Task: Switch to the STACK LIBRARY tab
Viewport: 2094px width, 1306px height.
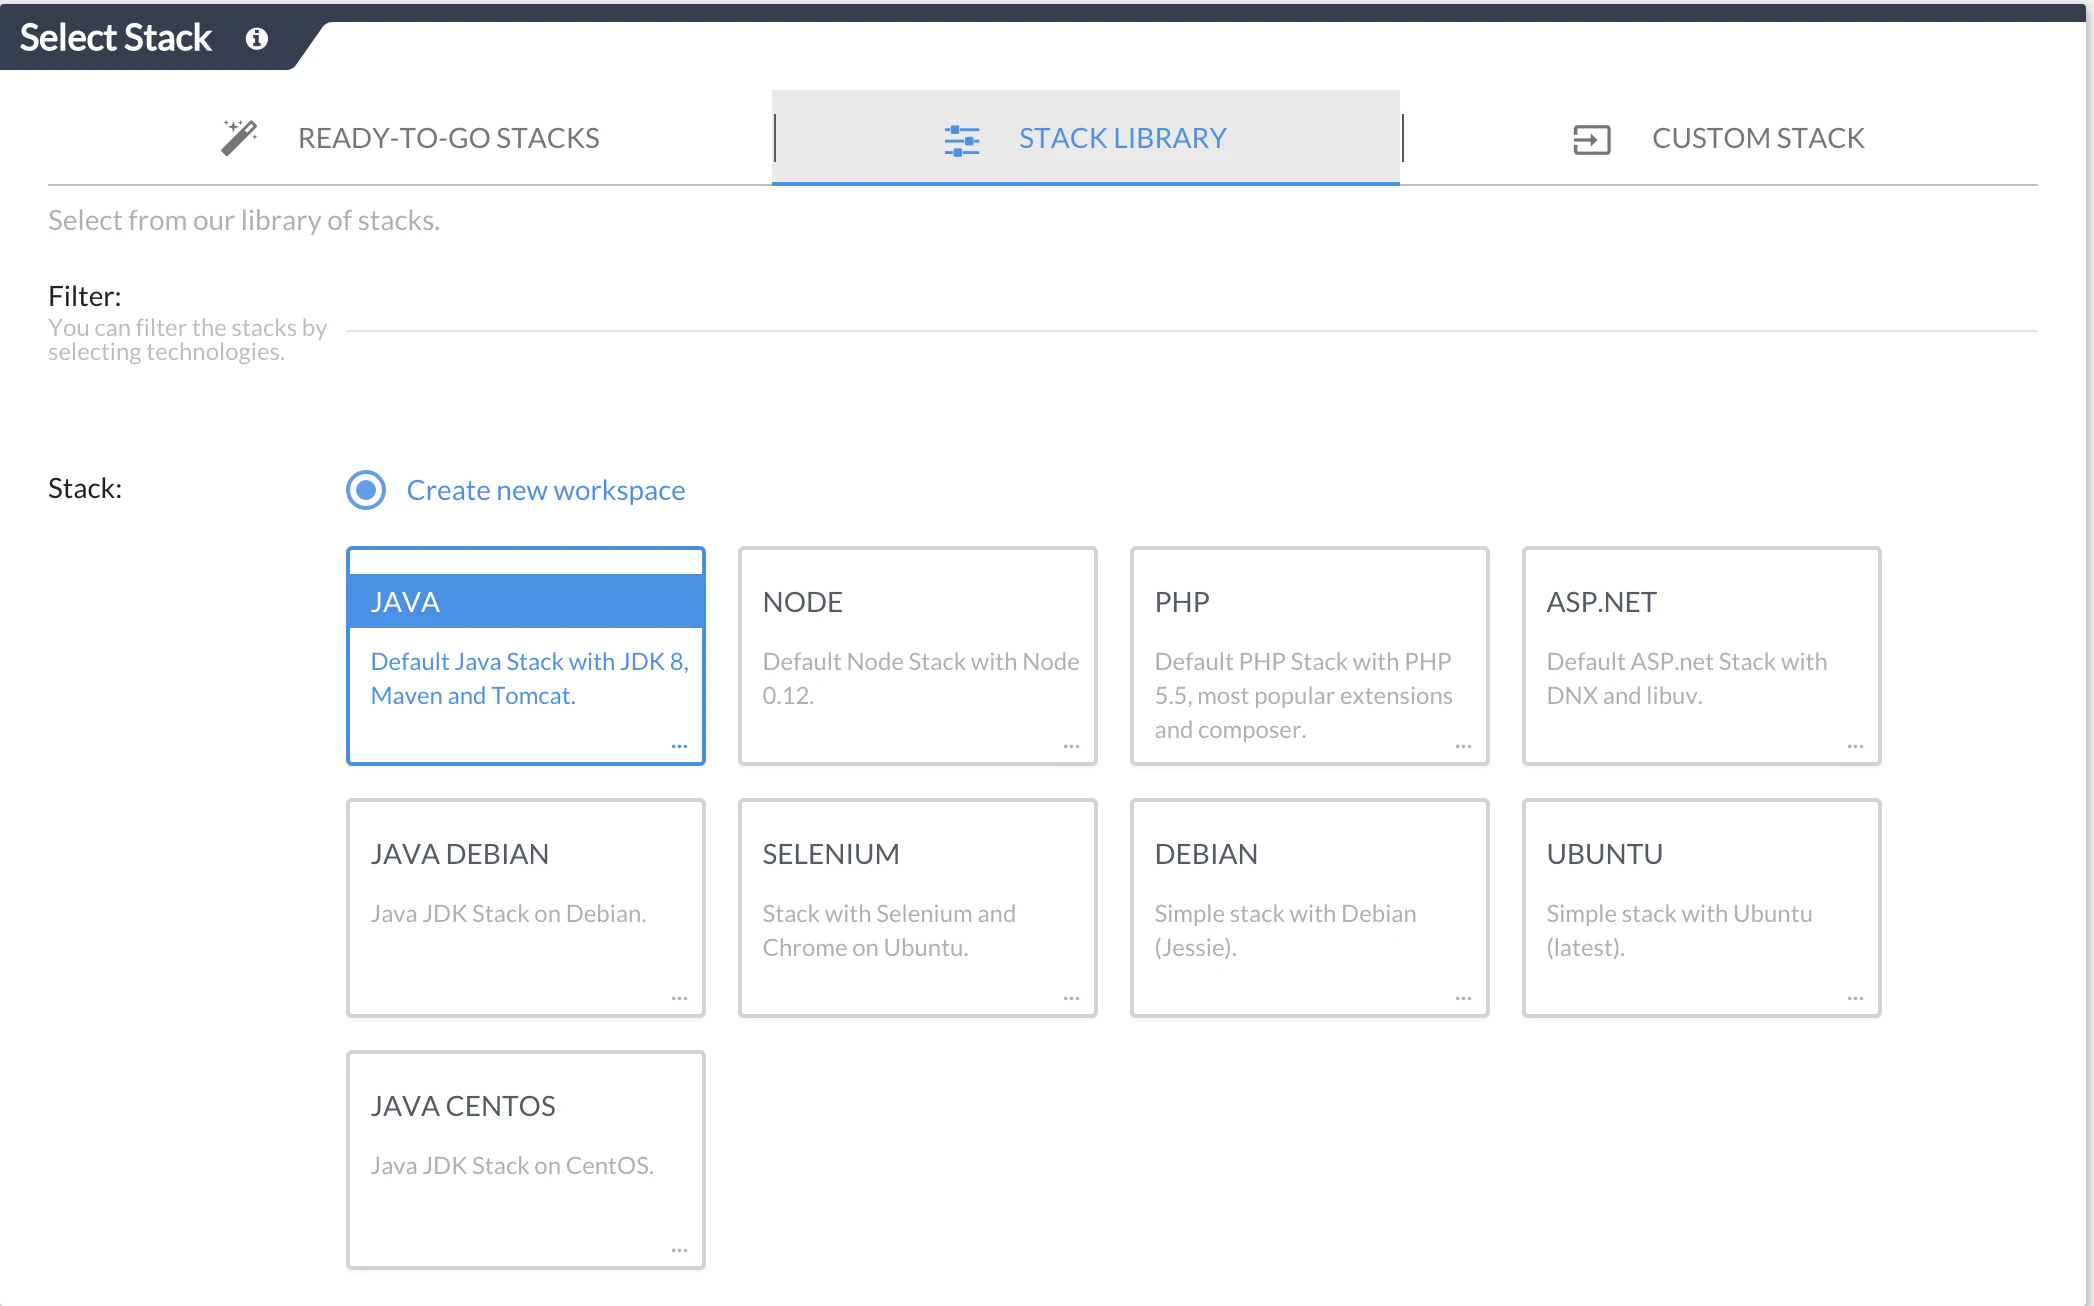Action: (x=1086, y=138)
